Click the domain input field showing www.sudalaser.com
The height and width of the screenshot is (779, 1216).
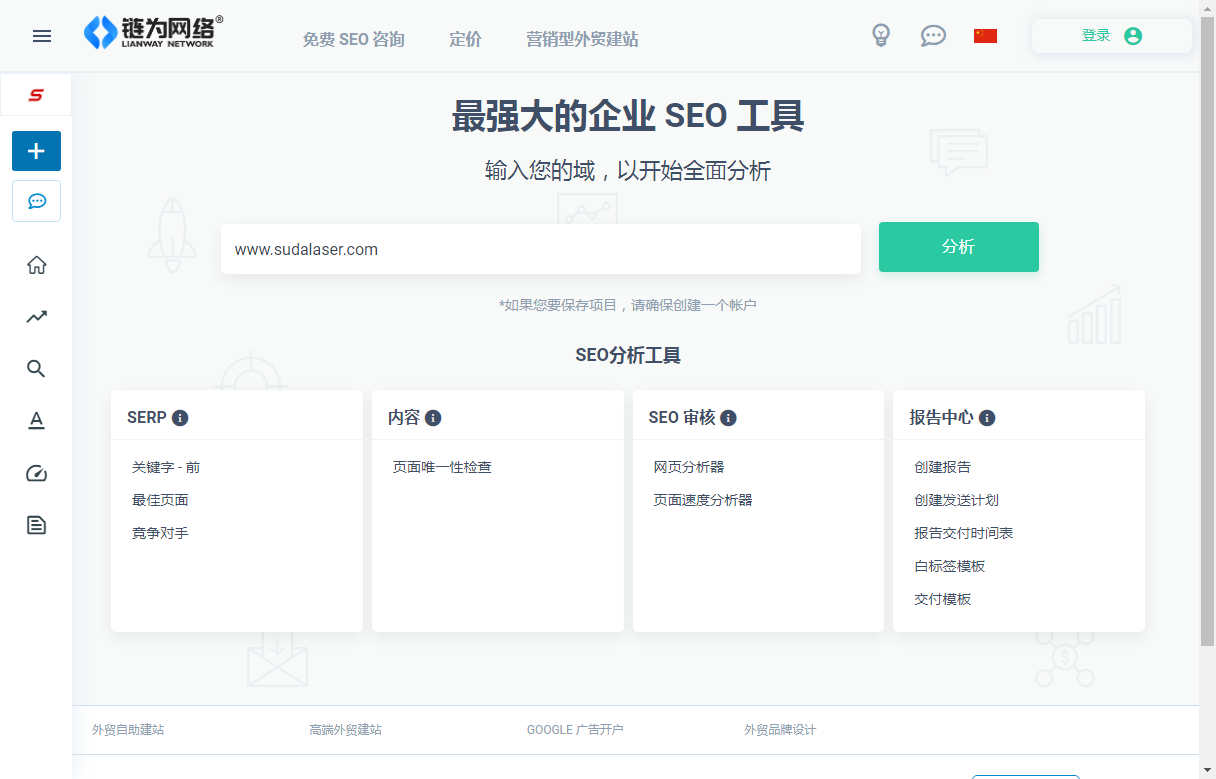[x=540, y=248]
